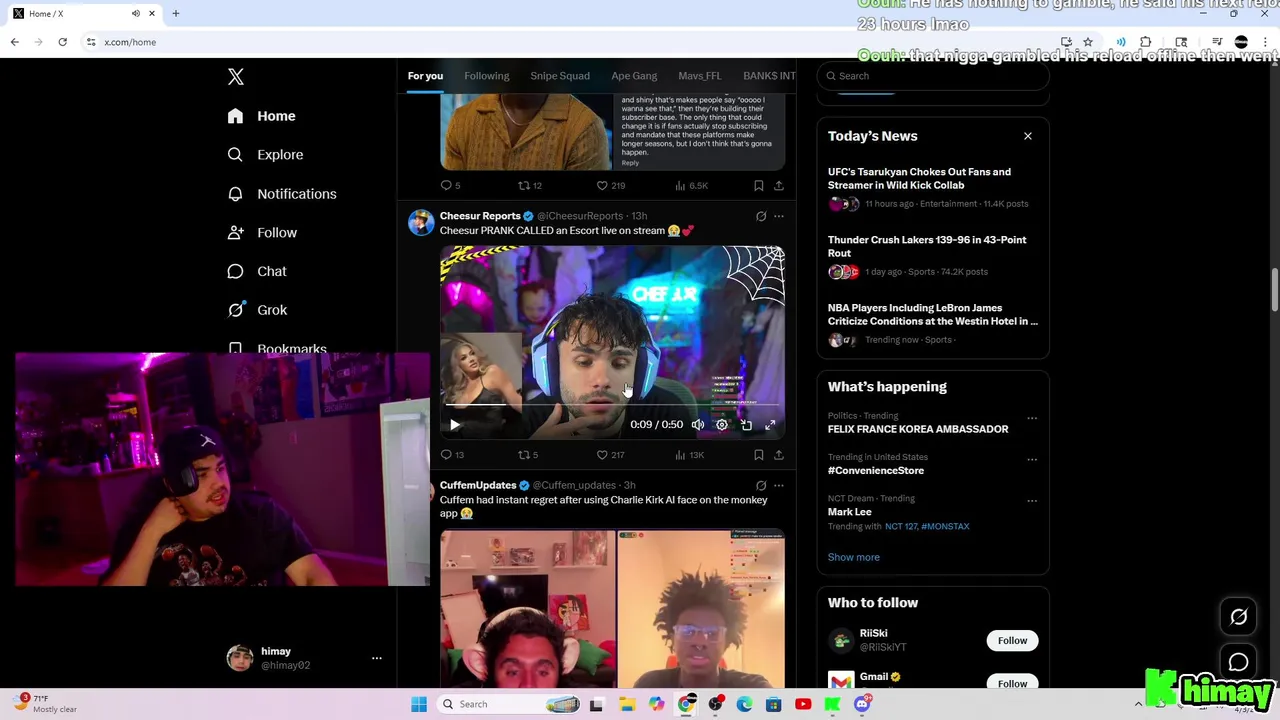The height and width of the screenshot is (720, 1280).
Task: Like the top post with 219 likes
Action: coord(610,186)
